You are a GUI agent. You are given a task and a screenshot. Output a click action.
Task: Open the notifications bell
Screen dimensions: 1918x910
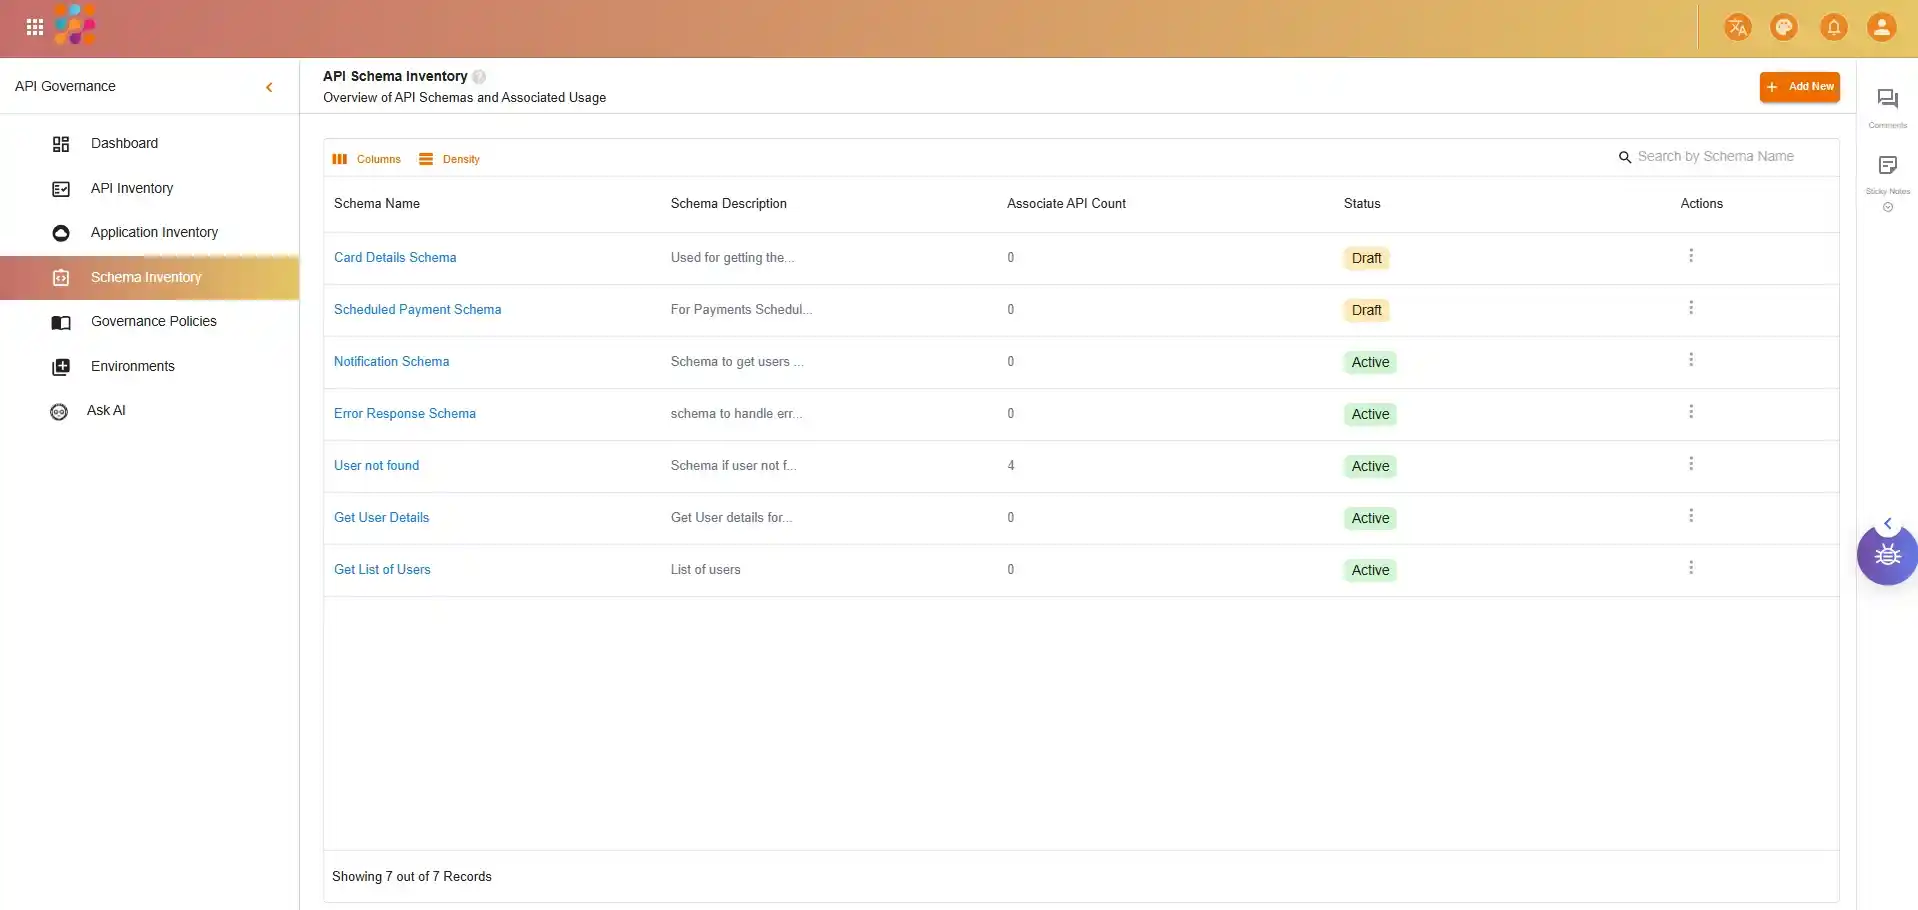click(1833, 27)
